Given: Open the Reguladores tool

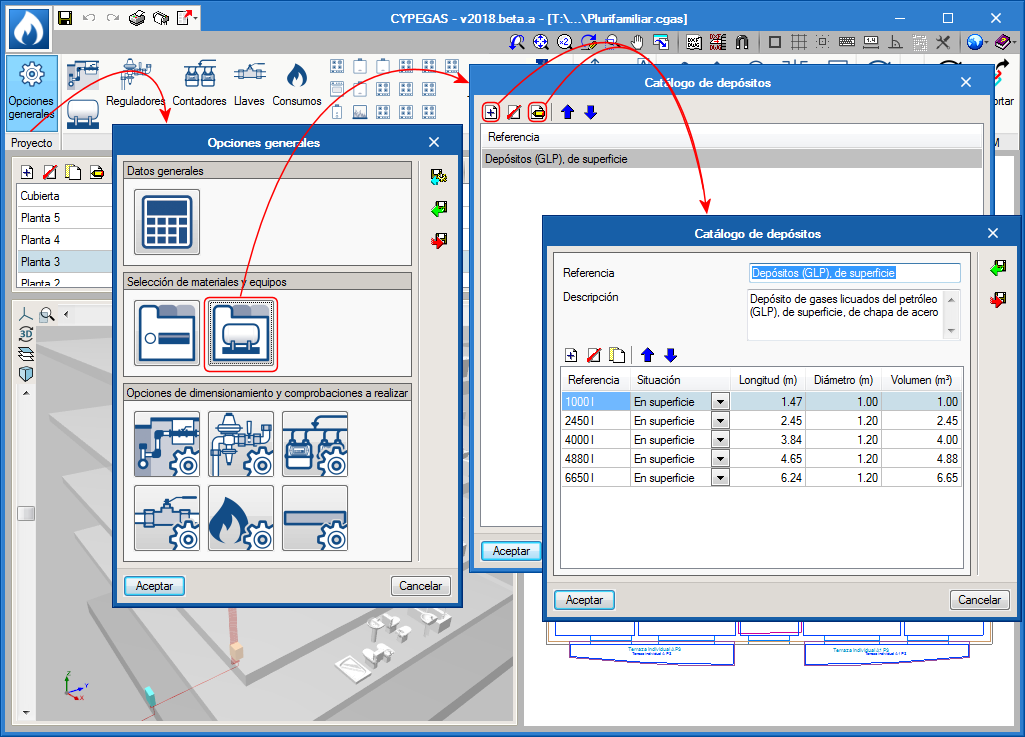Looking at the screenshot, I should (x=135, y=84).
